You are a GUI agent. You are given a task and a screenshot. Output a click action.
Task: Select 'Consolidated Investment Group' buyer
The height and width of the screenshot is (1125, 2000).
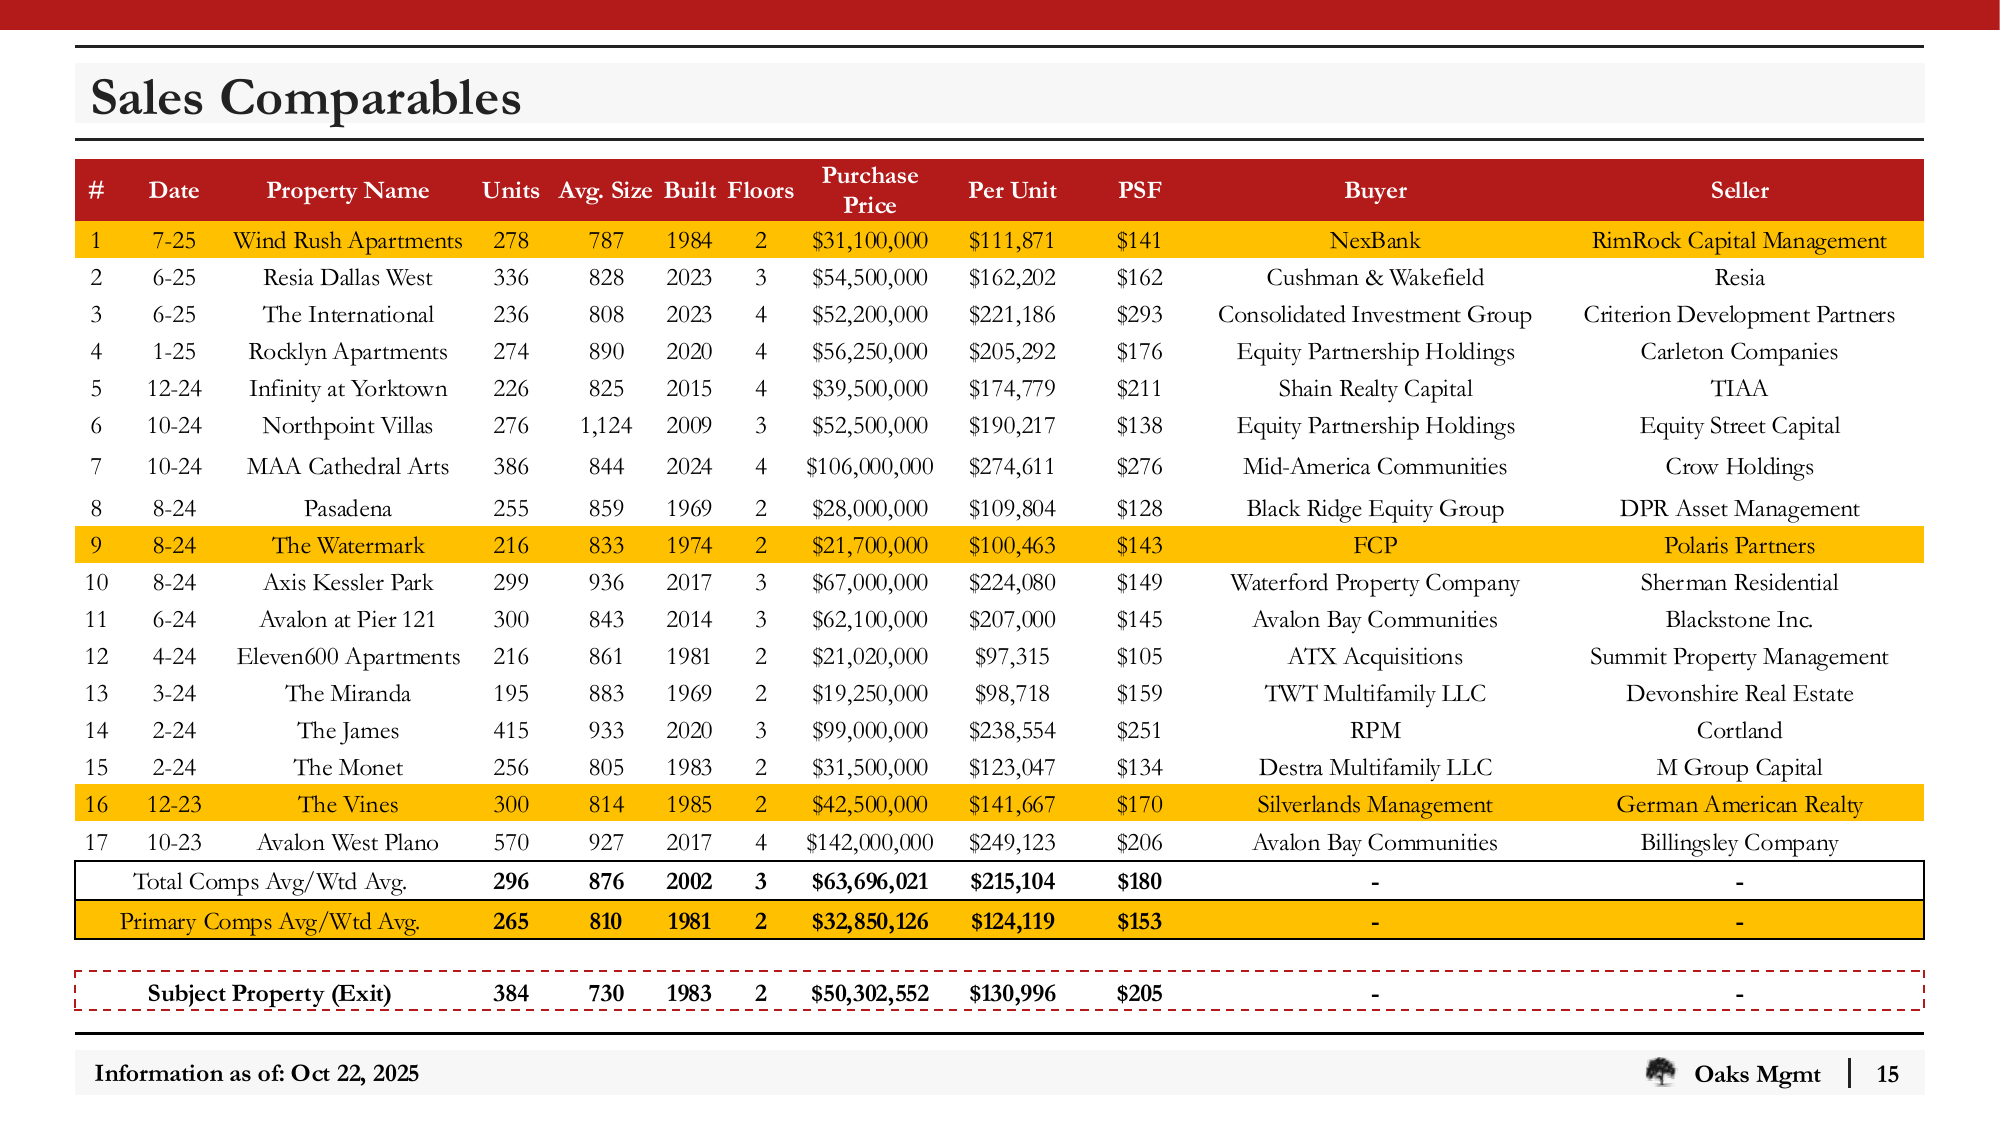[1375, 314]
